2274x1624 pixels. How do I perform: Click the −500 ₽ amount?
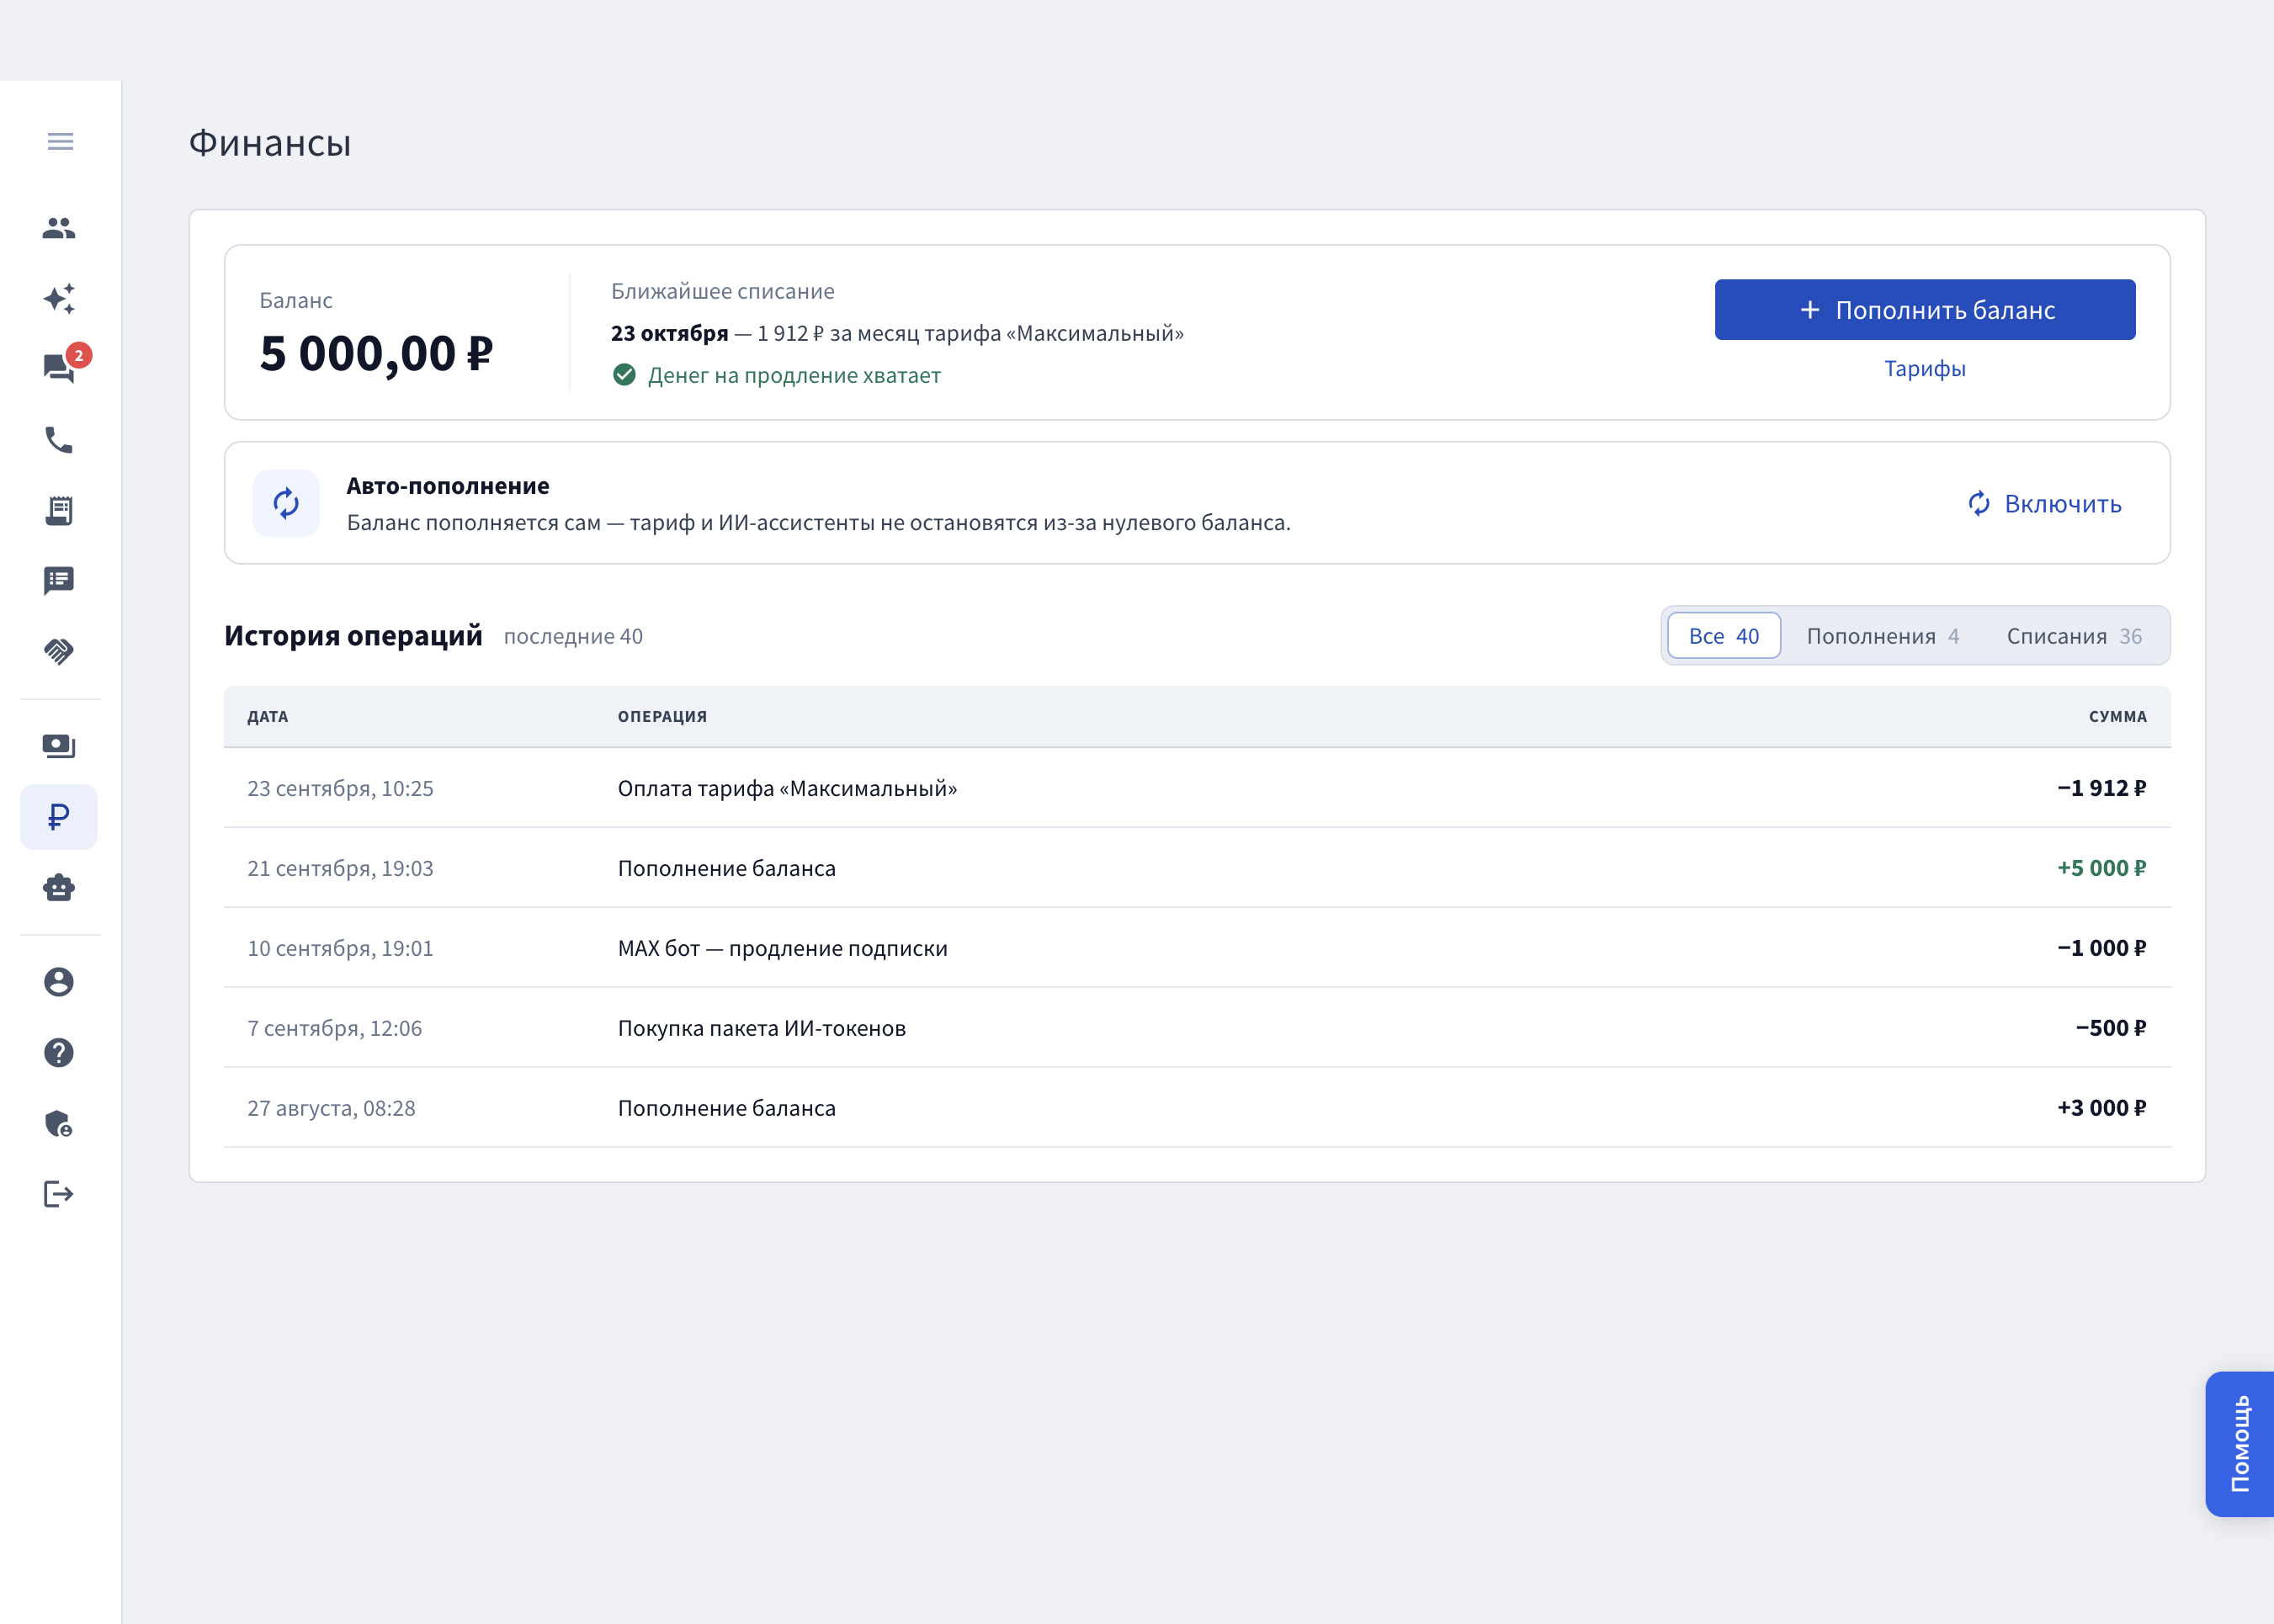pyautogui.click(x=2110, y=1028)
